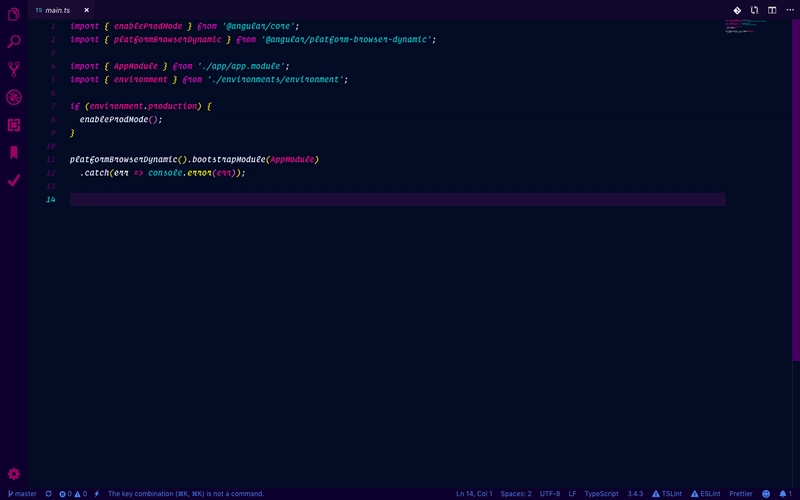Click the Synchronize Changes status icon

tap(48, 493)
